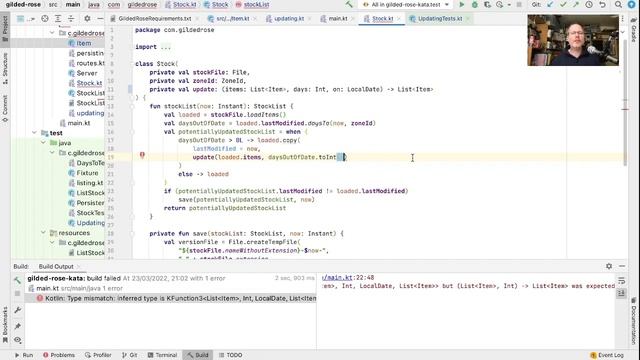Click the hammer Build Project icon in top toolbar

point(349,4)
